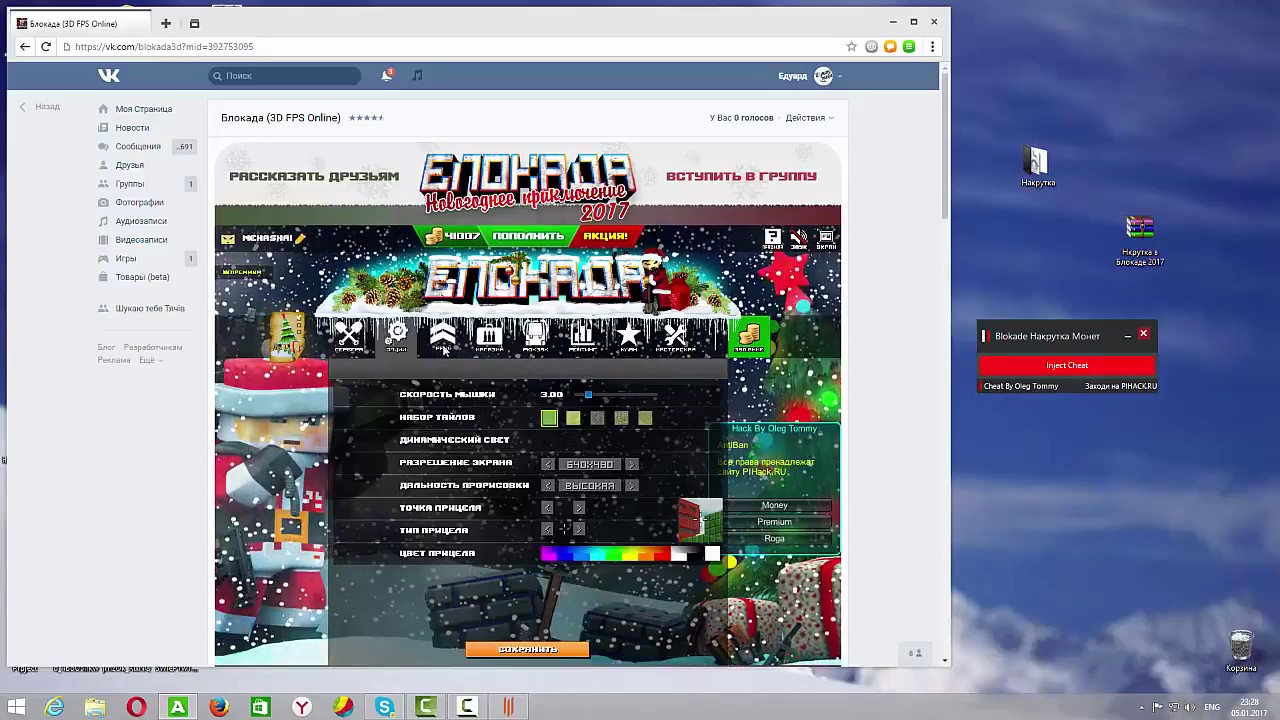Click the red Inject Cheat button

pos(1067,365)
